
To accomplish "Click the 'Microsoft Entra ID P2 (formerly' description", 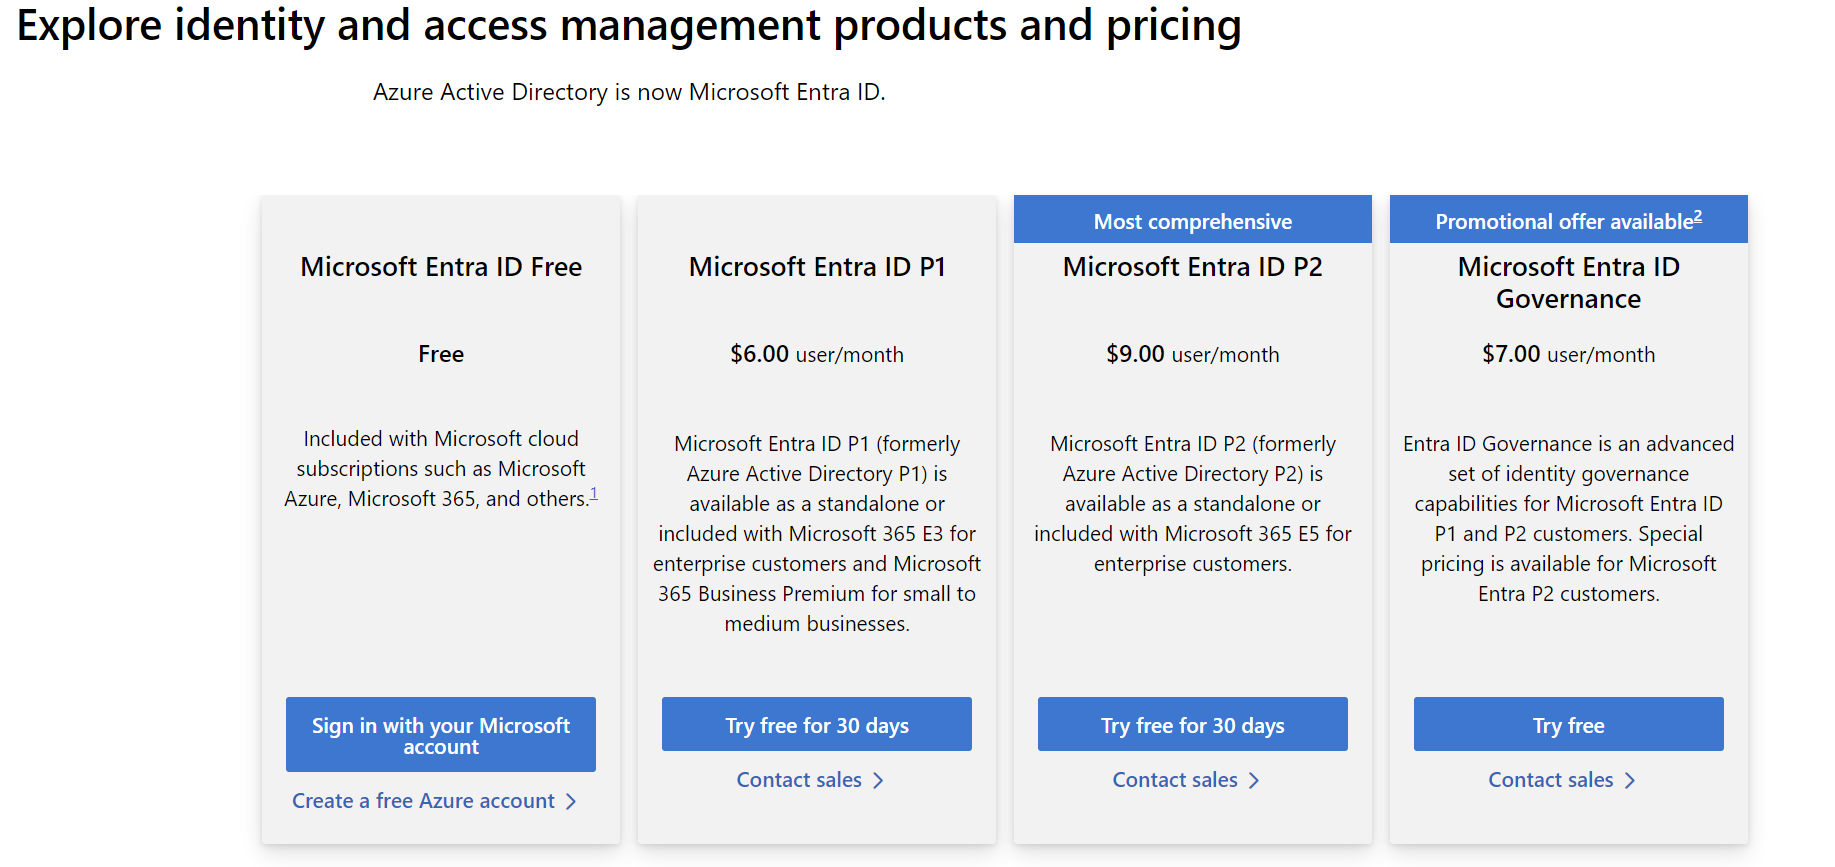I will pyautogui.click(x=1193, y=503).
